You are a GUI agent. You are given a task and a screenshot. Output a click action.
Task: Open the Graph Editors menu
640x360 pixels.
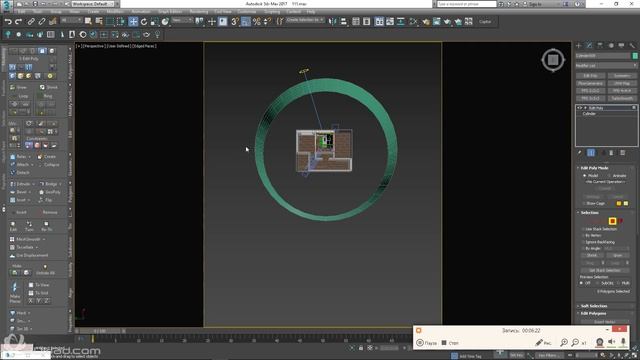click(170, 11)
